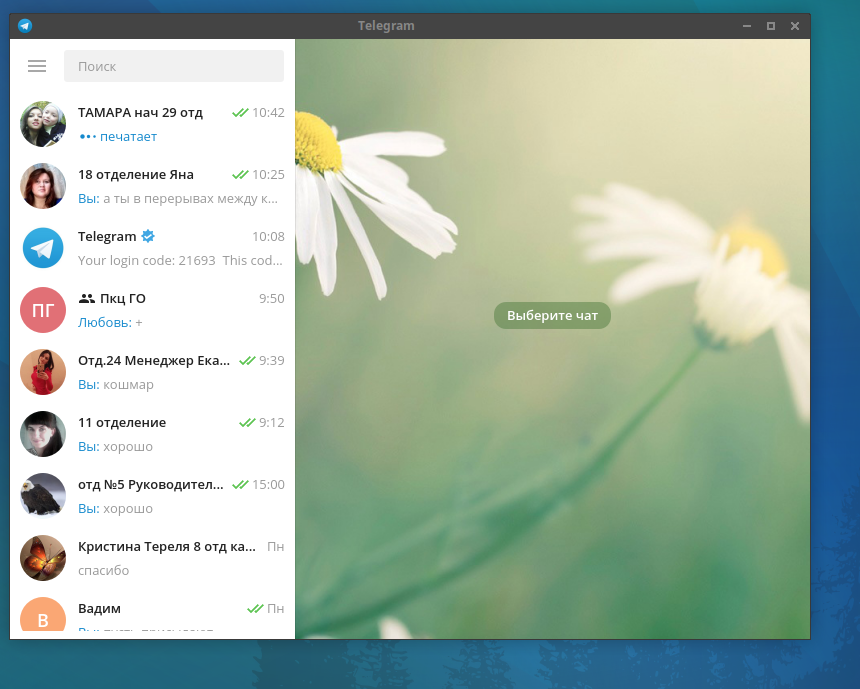Viewport: 860px width, 689px height.
Task: Click the 9:39 timestamp
Action: (271, 360)
